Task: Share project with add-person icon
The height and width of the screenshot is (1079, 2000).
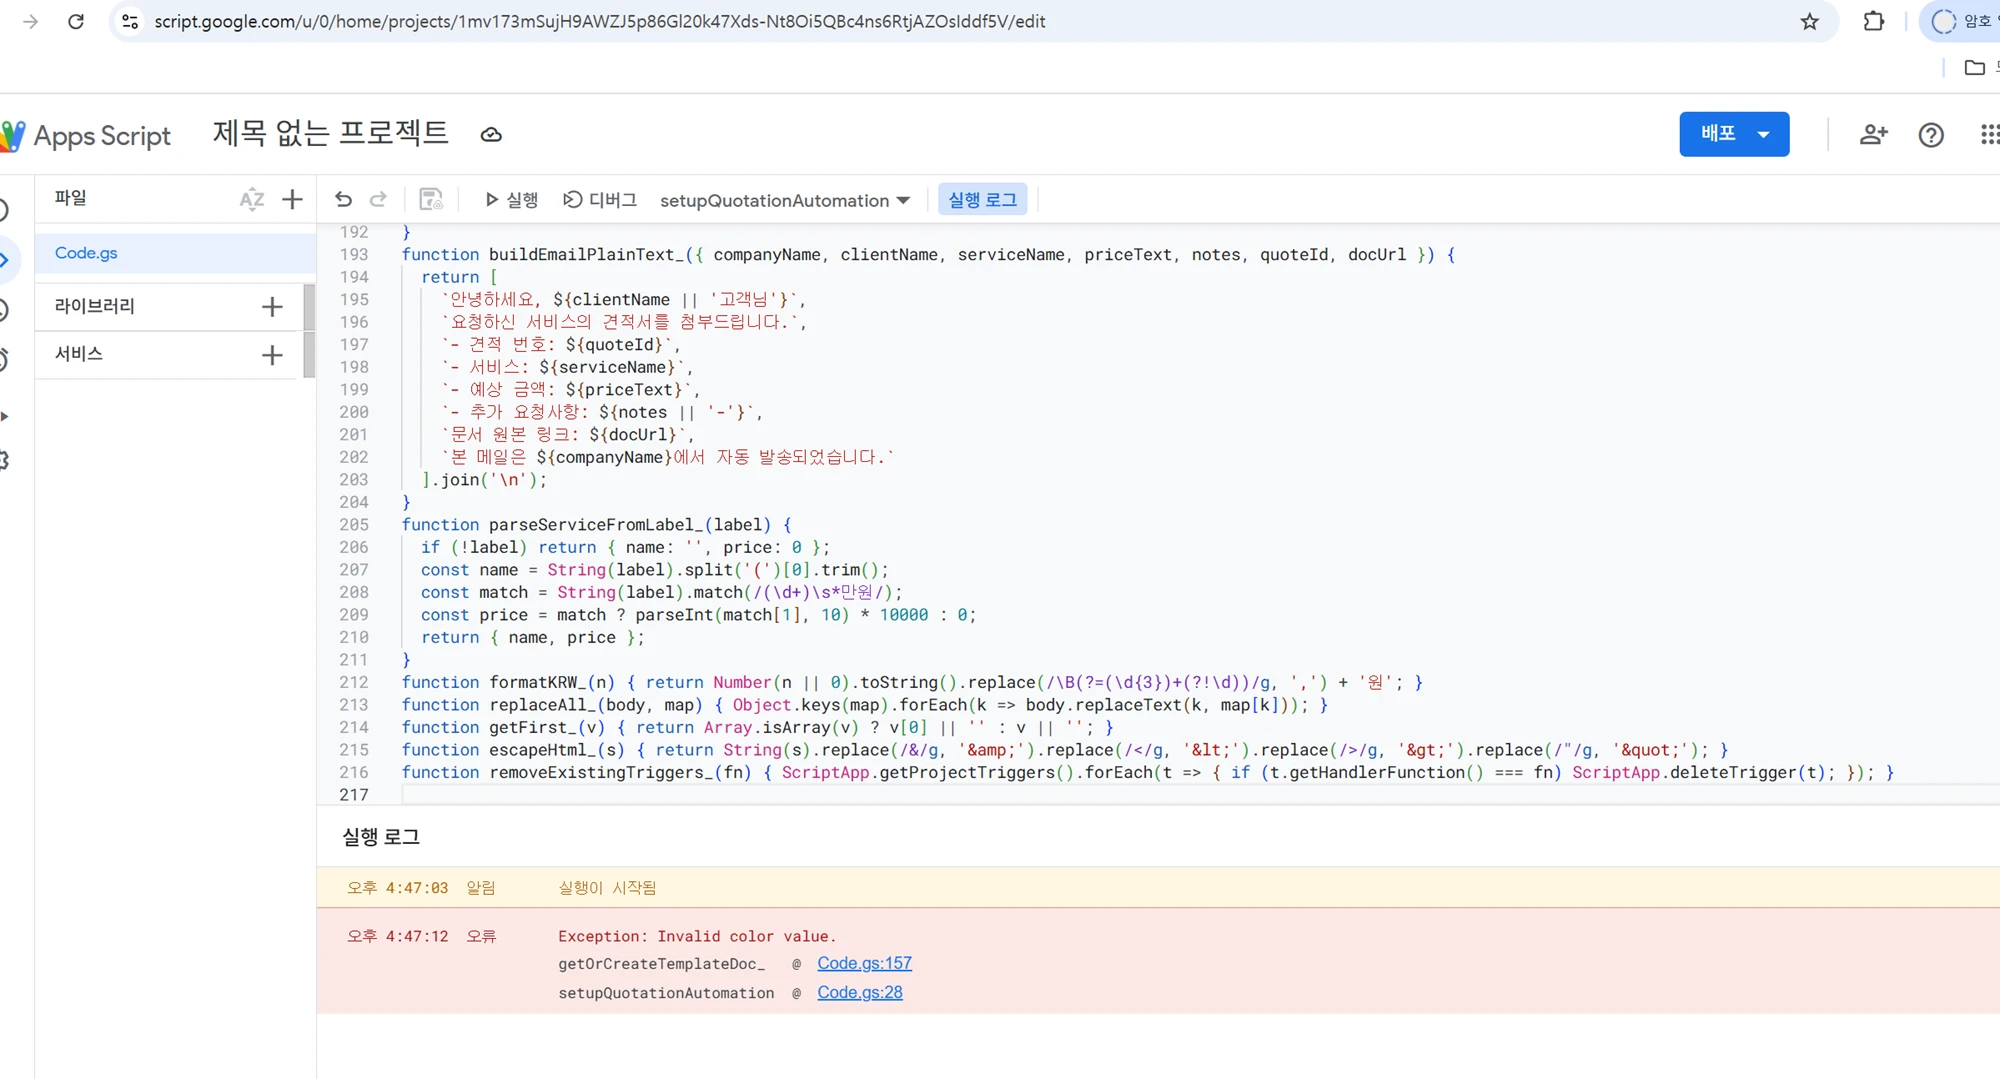Action: tap(1873, 134)
